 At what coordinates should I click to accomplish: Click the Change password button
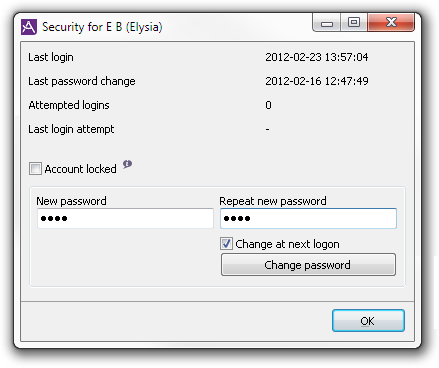308,265
